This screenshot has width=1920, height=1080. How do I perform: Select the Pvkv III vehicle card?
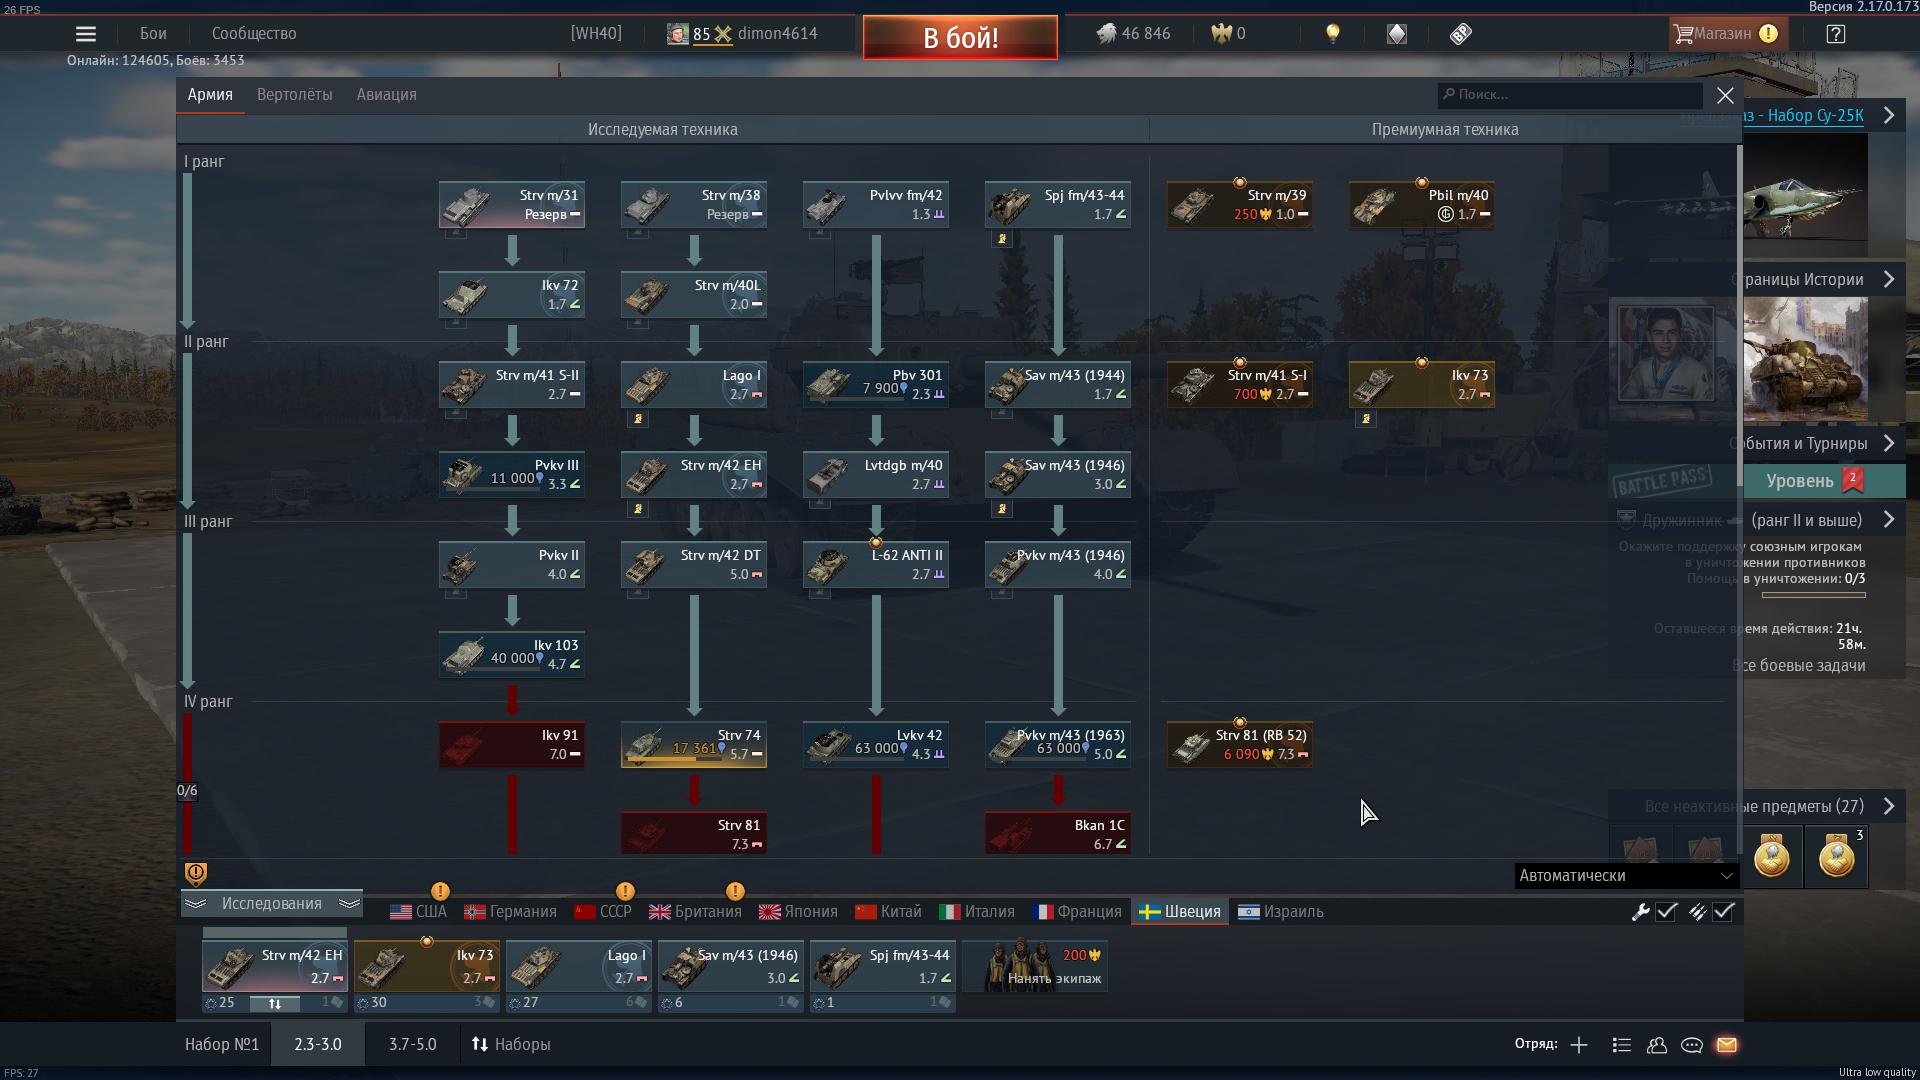point(512,475)
